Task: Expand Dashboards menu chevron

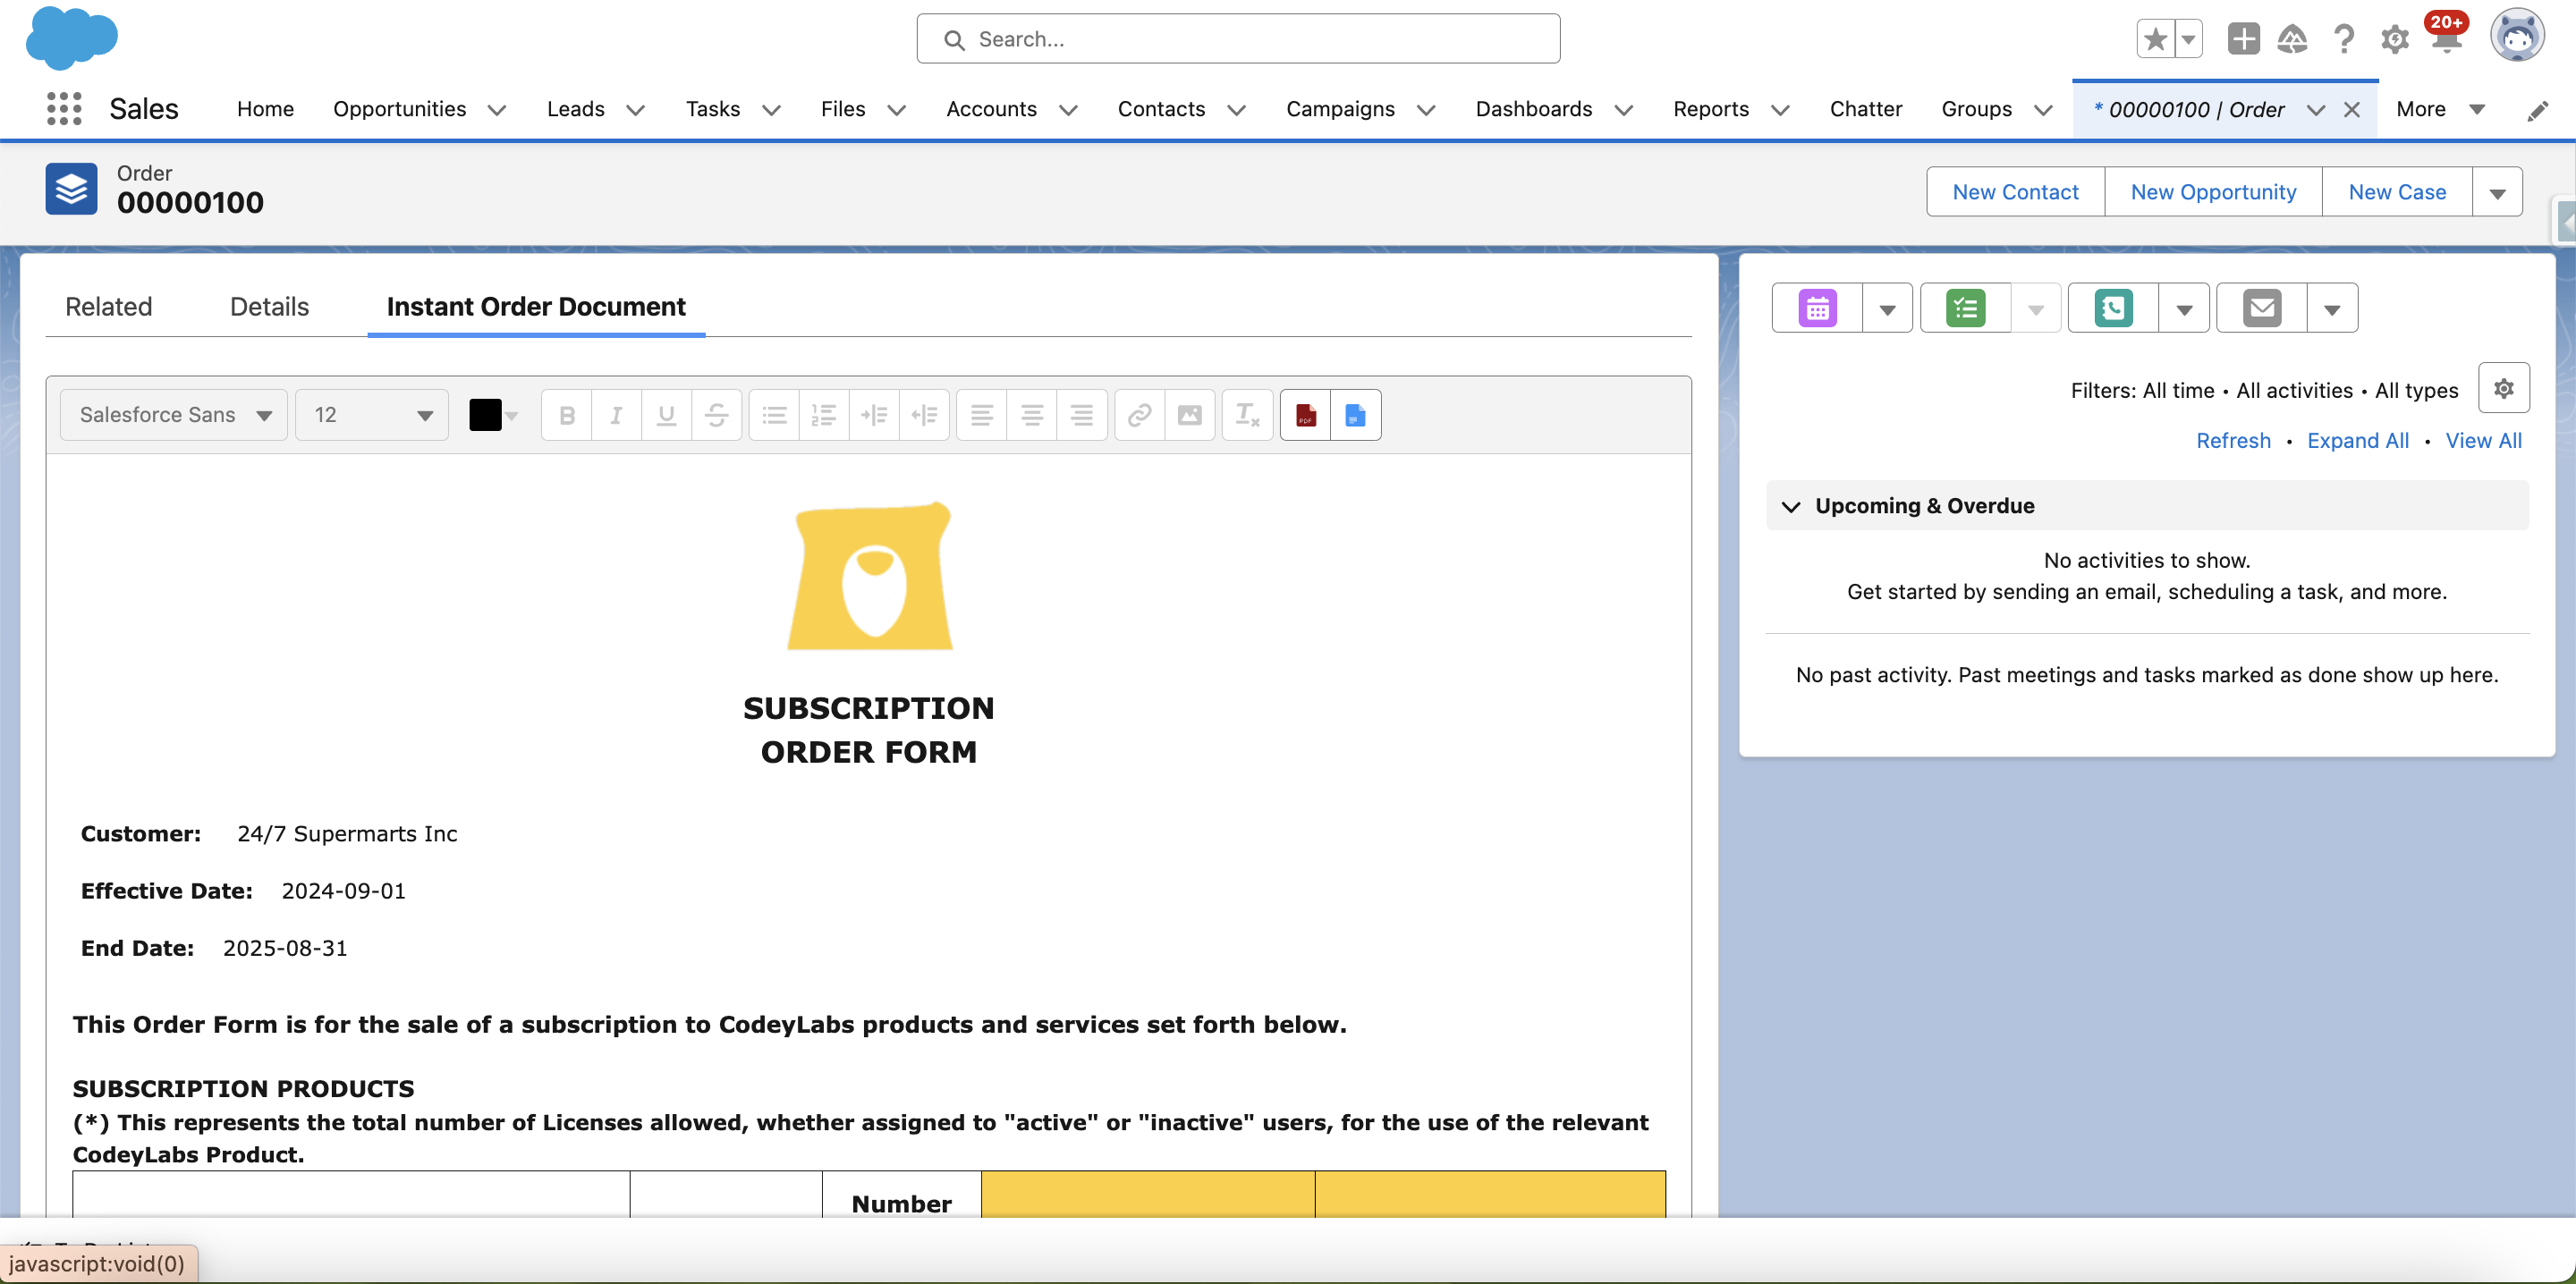Action: [x=1623, y=110]
